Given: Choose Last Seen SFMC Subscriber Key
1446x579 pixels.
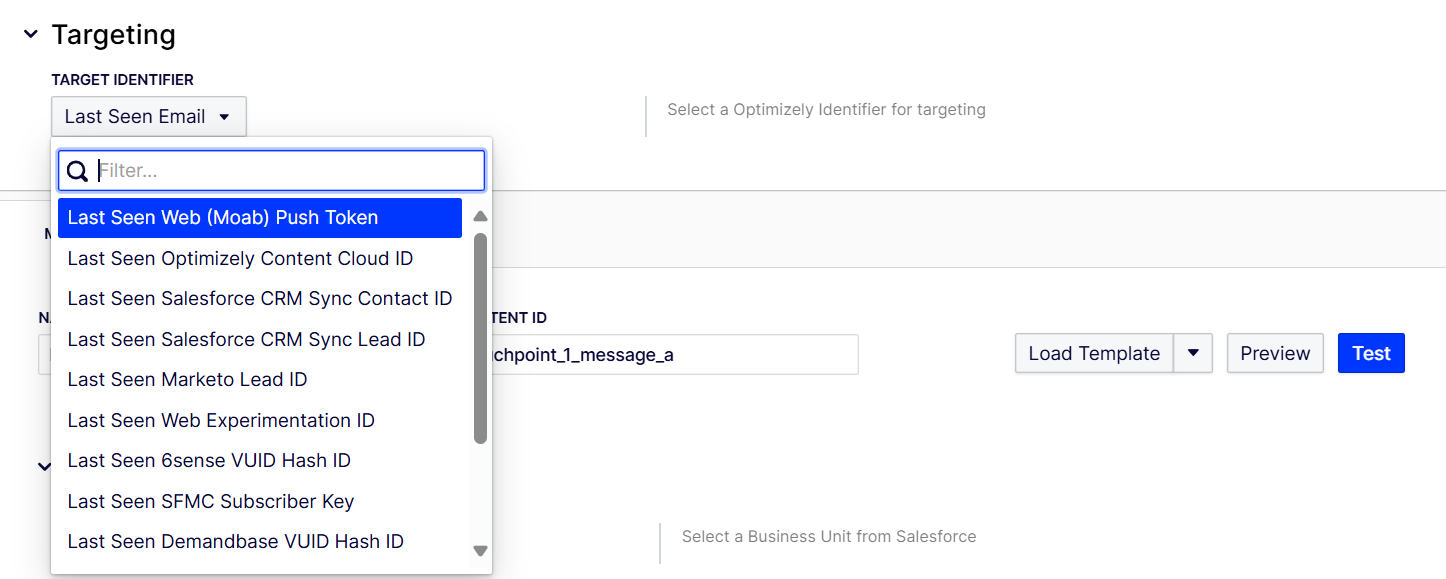Looking at the screenshot, I should click(260, 501).
